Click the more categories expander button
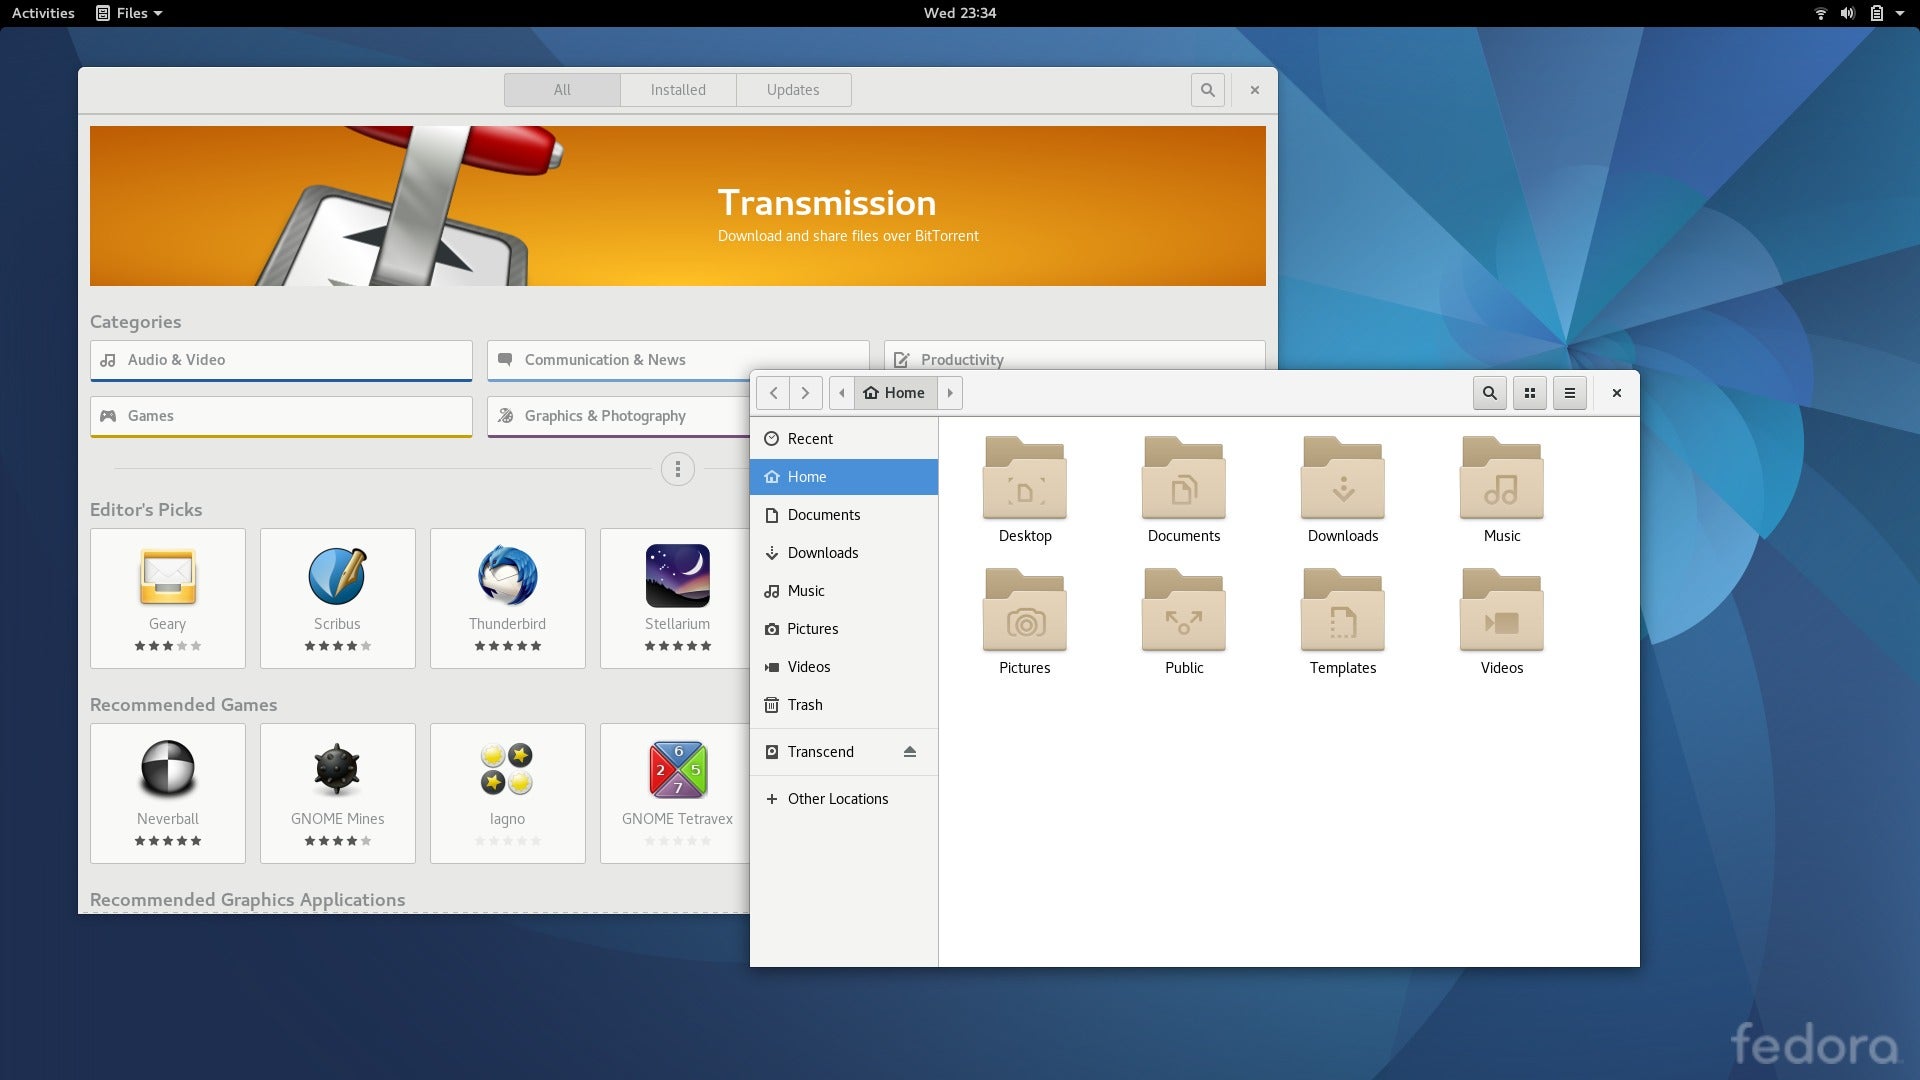Image resolution: width=1920 pixels, height=1080 pixels. point(676,468)
